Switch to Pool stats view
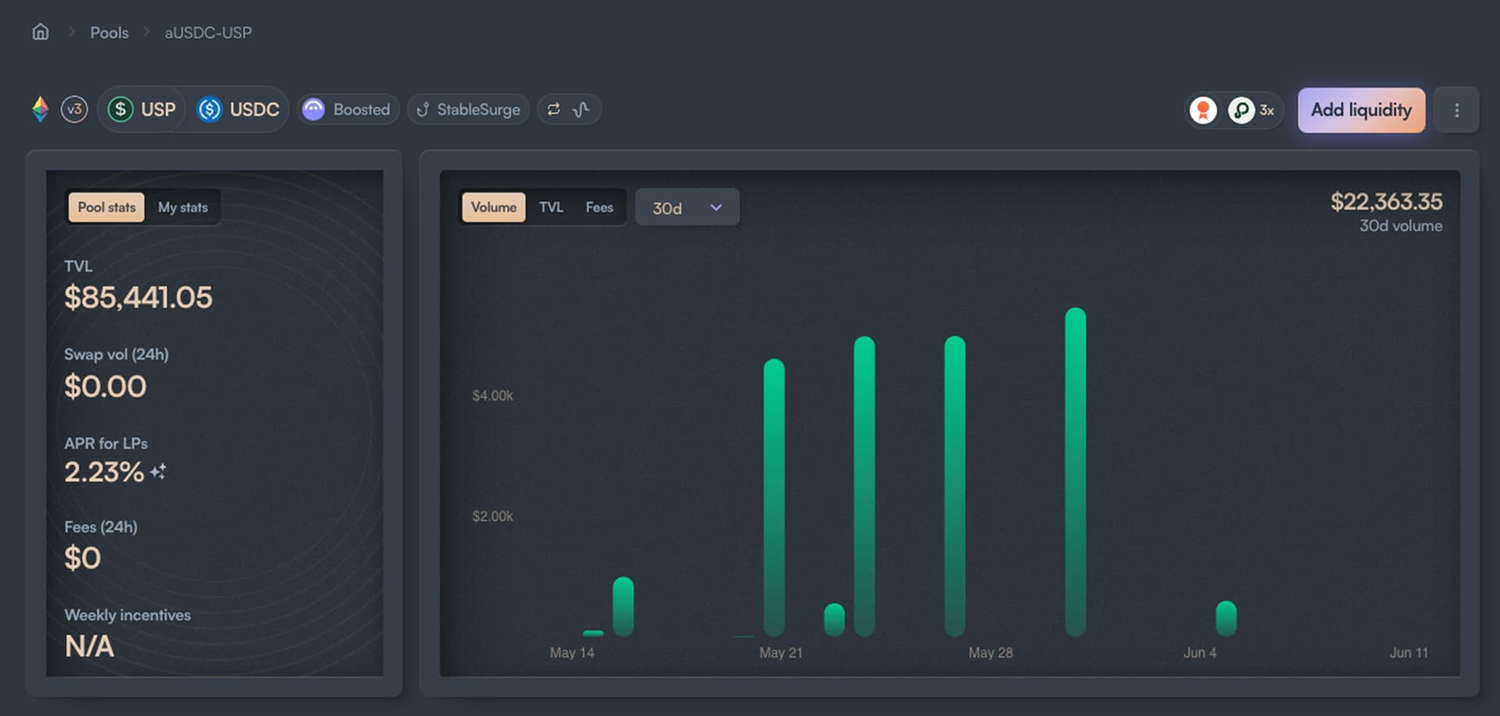1500x716 pixels. (x=106, y=207)
